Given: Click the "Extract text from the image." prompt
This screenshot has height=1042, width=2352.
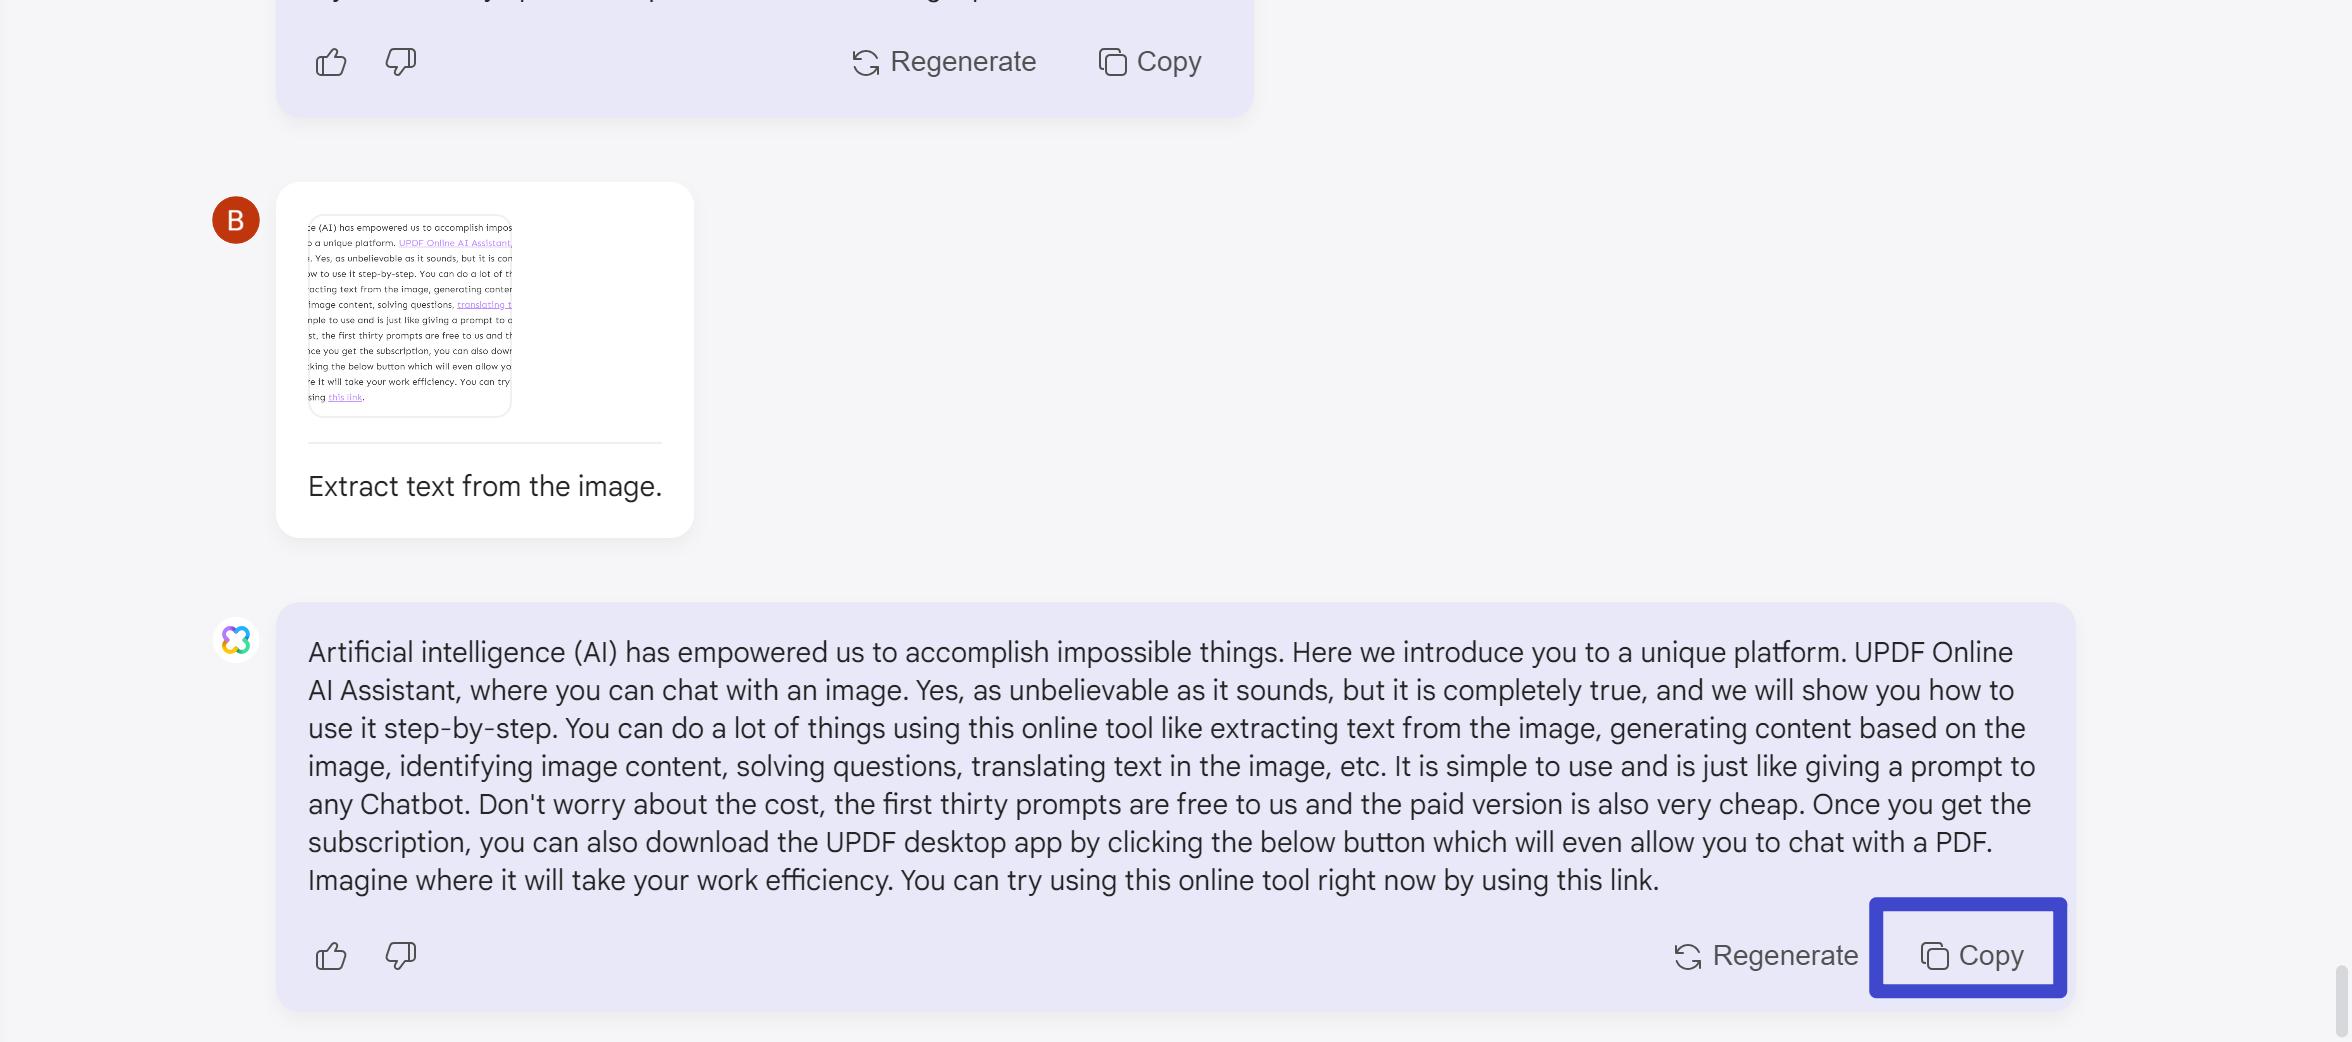Looking at the screenshot, I should pyautogui.click(x=485, y=487).
